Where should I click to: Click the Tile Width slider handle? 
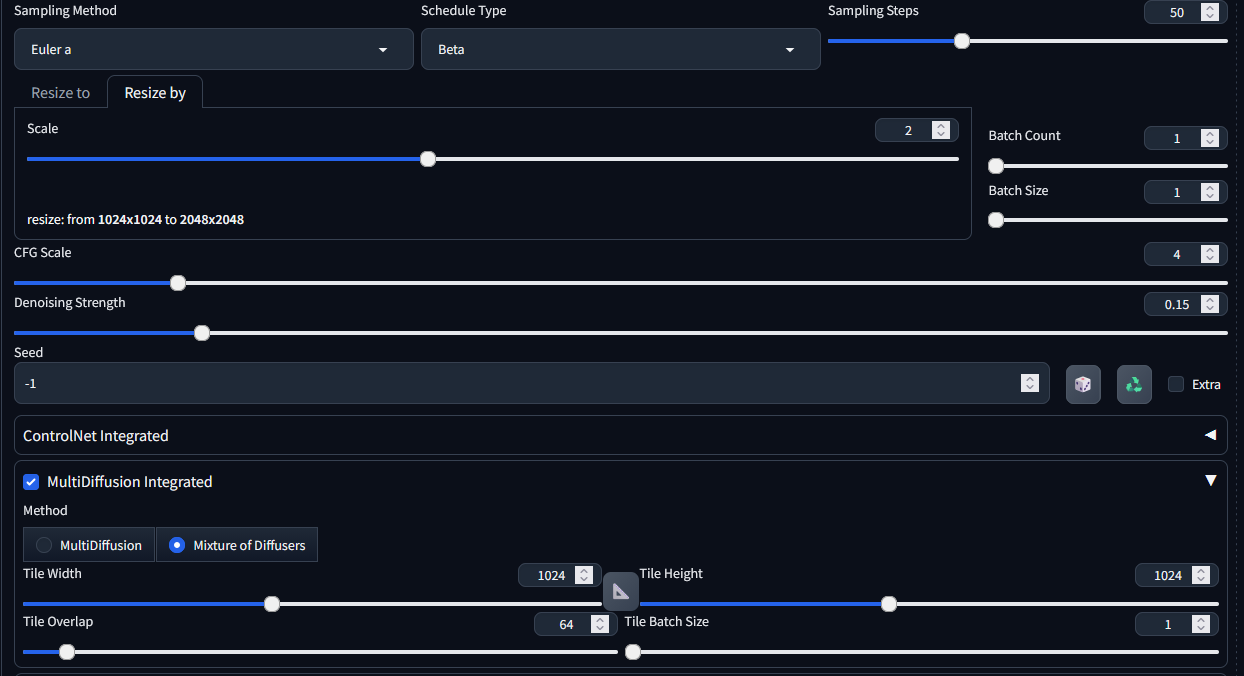tap(272, 604)
